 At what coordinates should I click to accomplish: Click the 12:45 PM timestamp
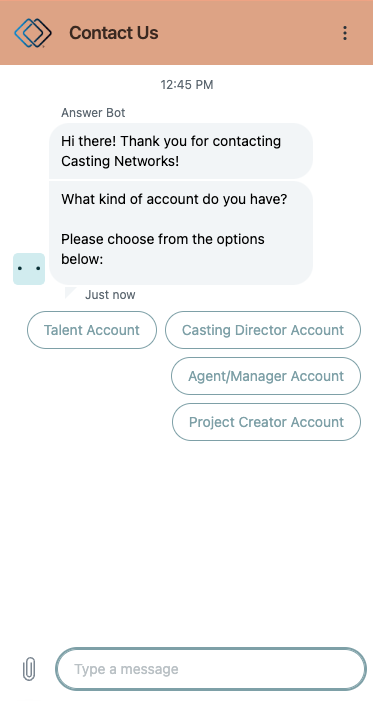187,84
